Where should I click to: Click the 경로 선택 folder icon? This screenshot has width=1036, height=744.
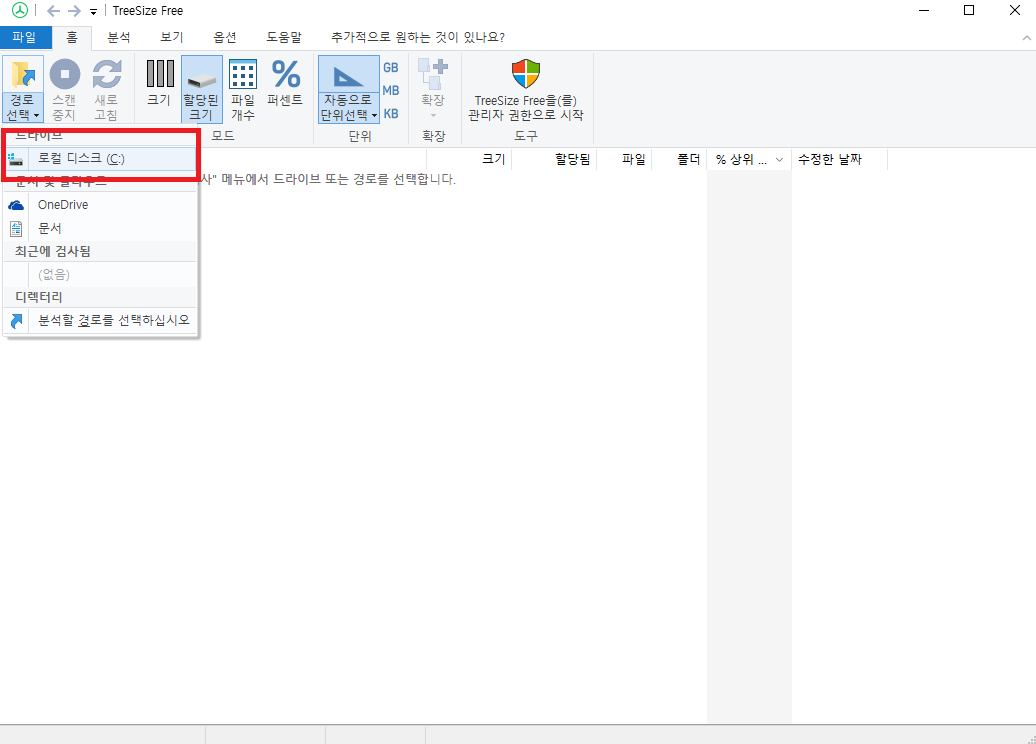(22, 74)
